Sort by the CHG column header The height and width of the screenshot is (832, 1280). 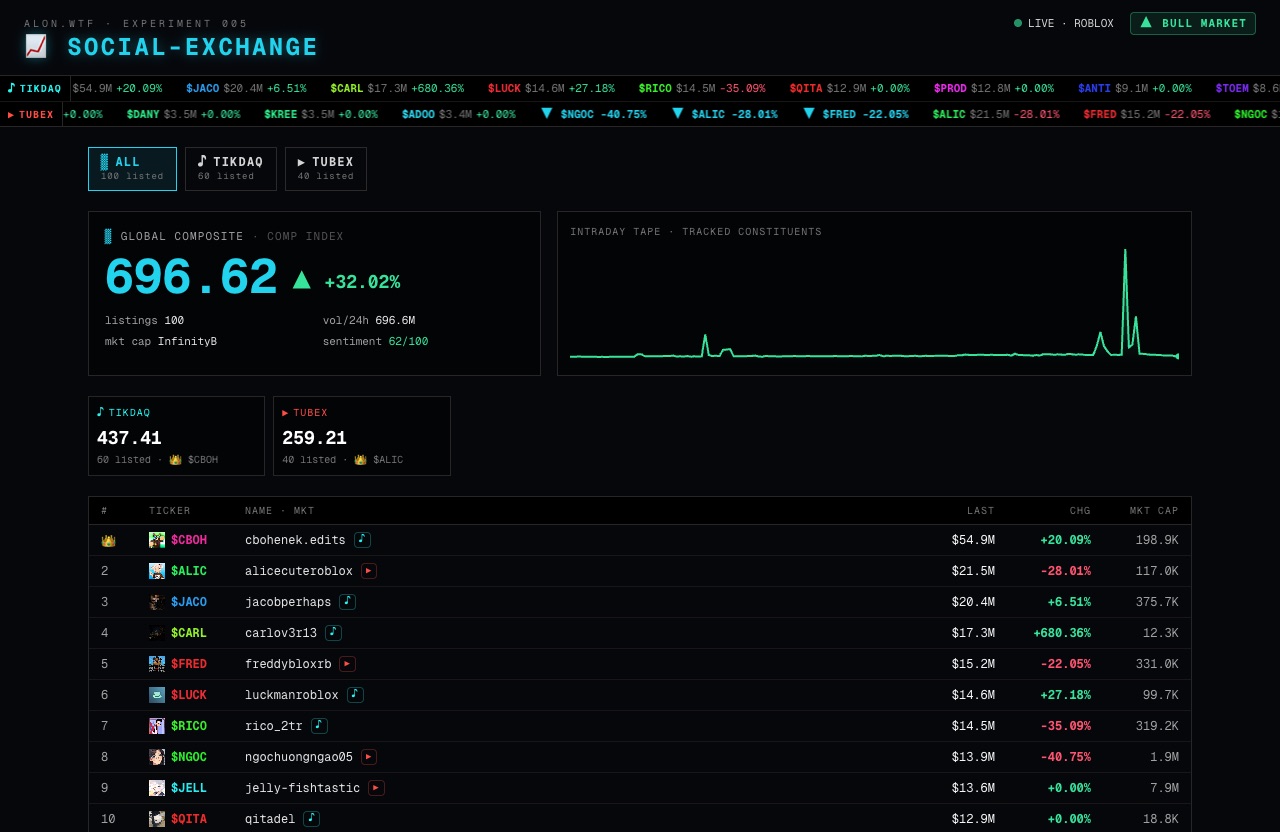(x=1080, y=511)
